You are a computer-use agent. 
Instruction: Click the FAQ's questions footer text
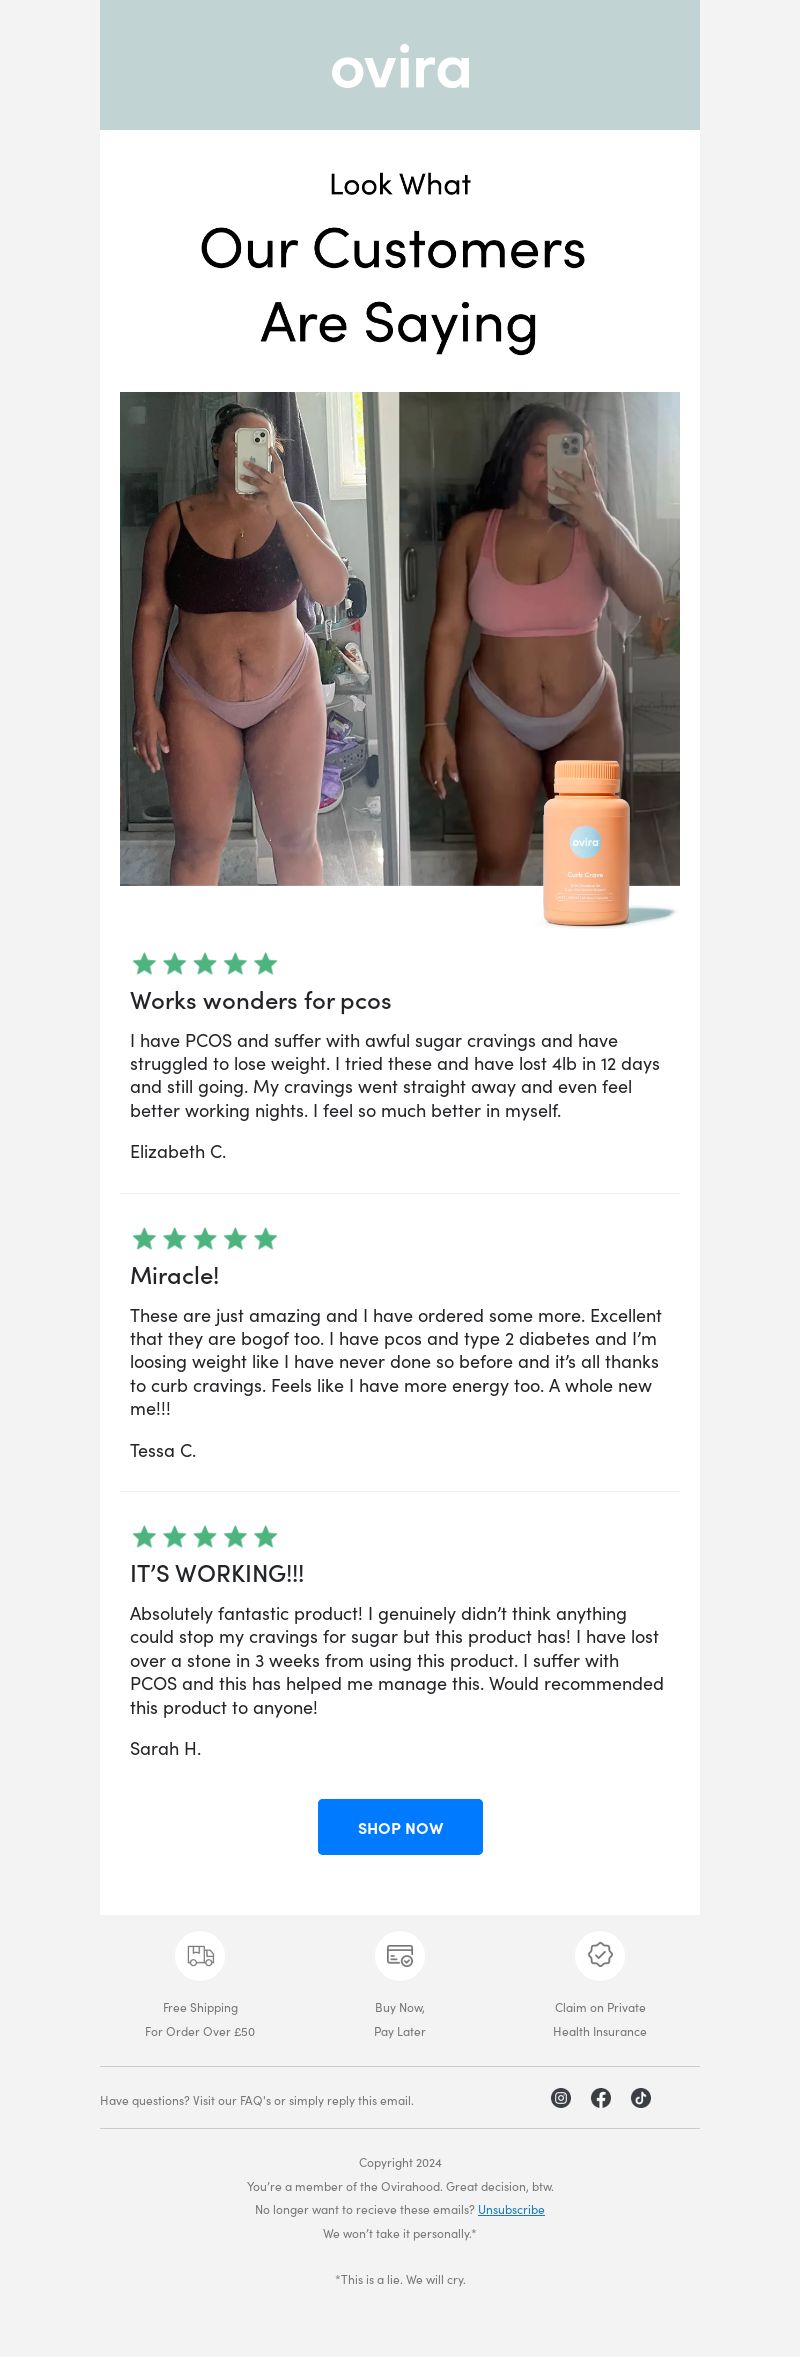point(257,2101)
